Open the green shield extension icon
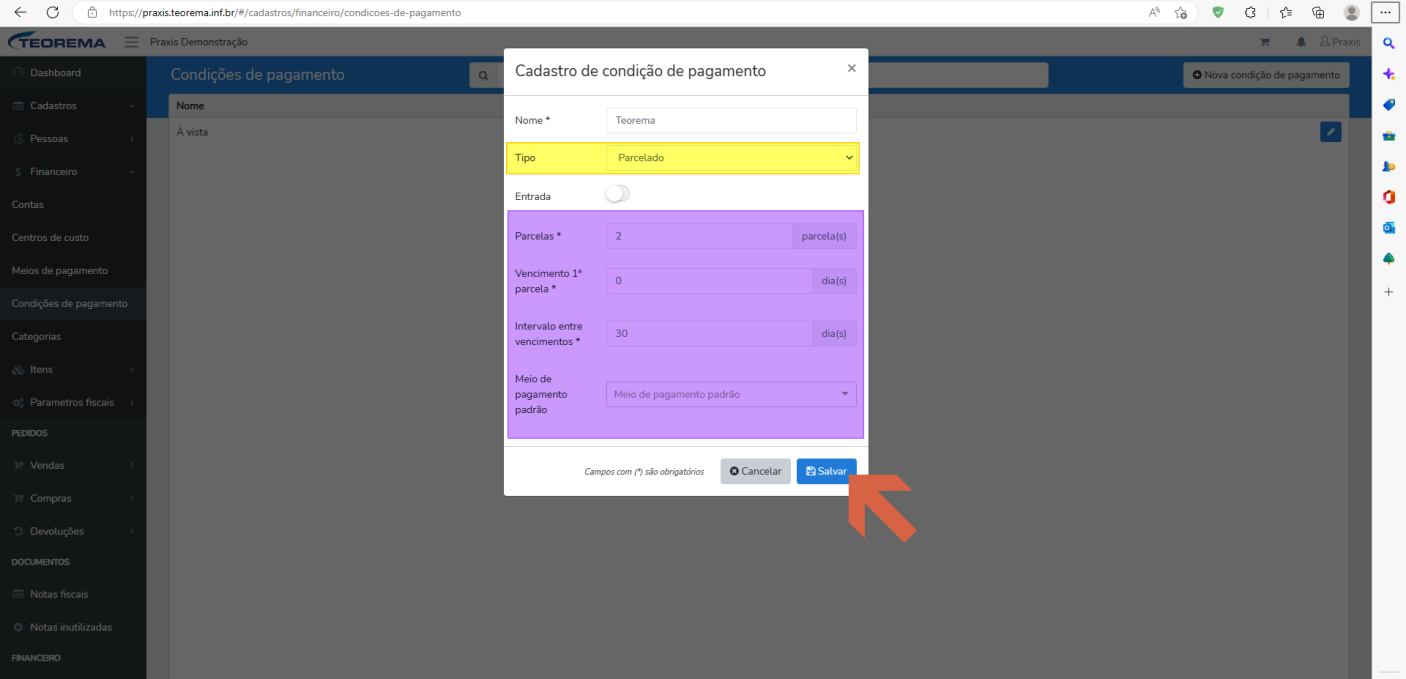 coord(1217,13)
